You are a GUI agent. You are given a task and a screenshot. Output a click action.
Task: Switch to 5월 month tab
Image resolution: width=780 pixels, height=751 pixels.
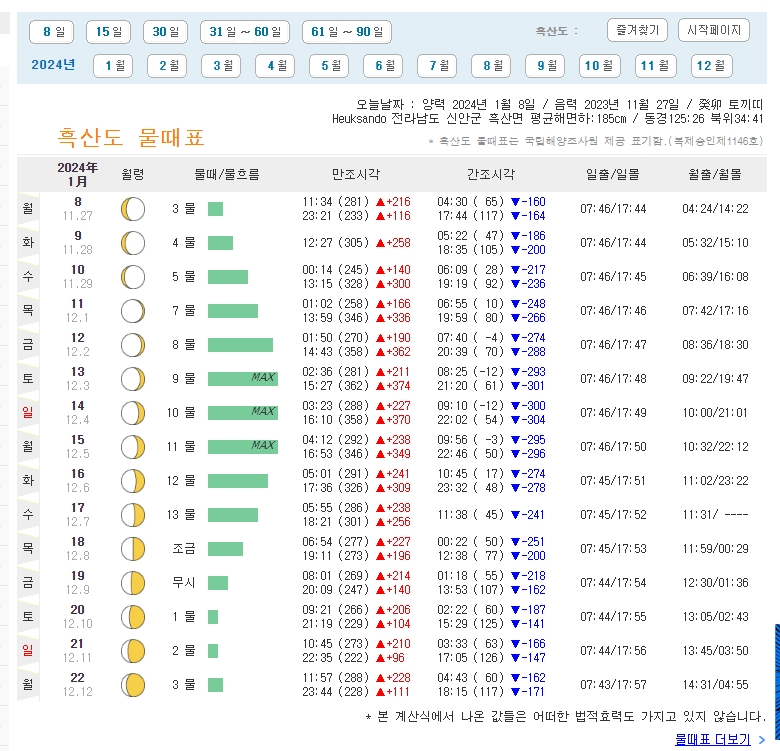[x=329, y=66]
